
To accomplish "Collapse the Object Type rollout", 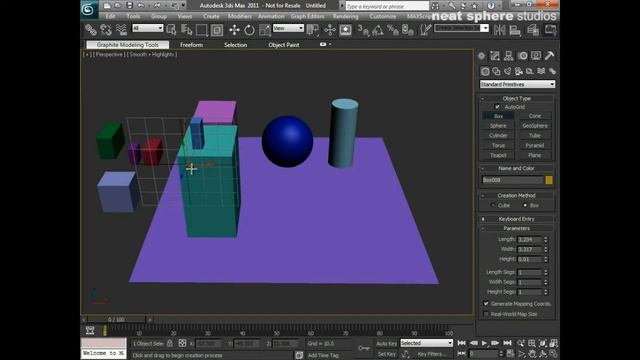I will point(516,98).
